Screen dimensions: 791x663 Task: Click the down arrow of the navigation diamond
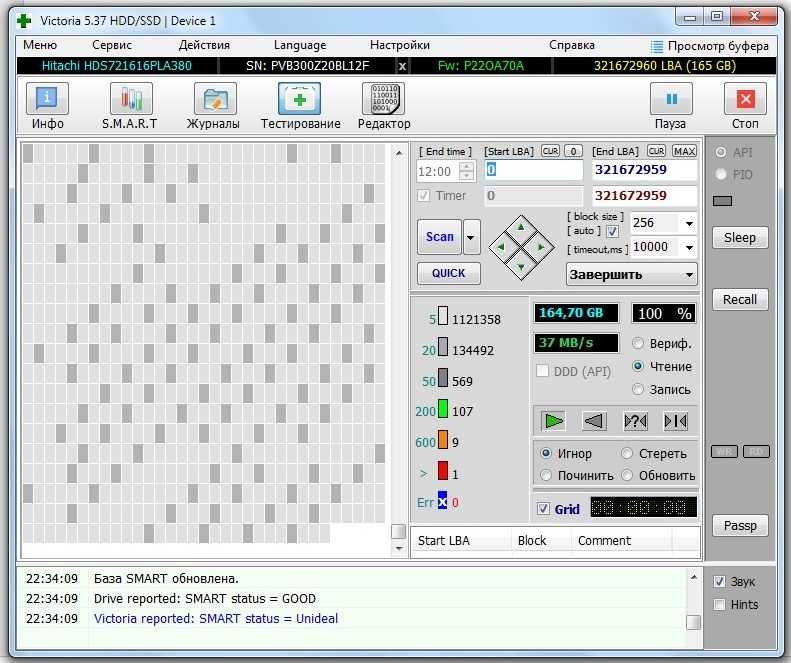tap(521, 267)
